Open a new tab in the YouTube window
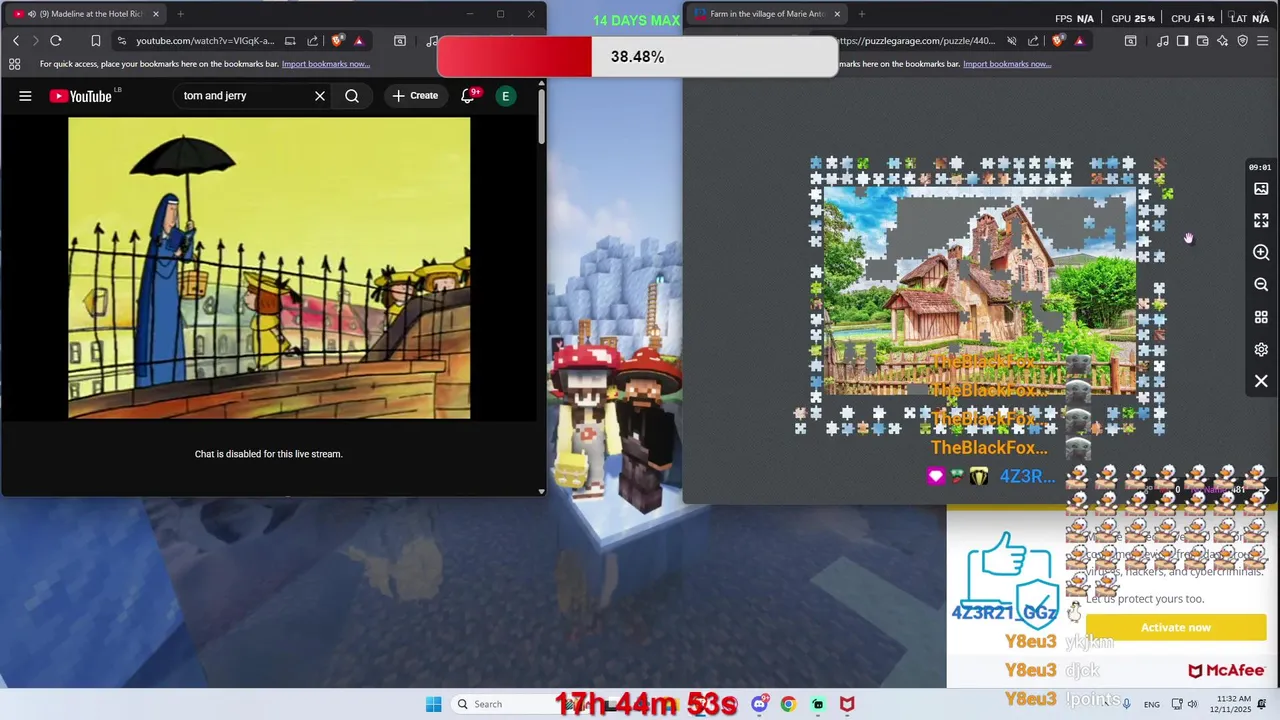The width and height of the screenshot is (1280, 720). (180, 14)
